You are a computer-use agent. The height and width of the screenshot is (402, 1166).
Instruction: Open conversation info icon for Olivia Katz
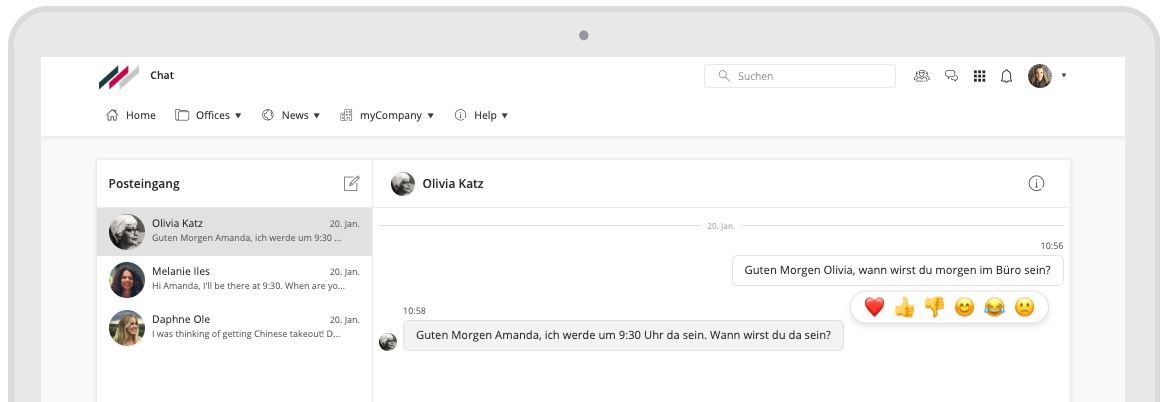(x=1036, y=184)
